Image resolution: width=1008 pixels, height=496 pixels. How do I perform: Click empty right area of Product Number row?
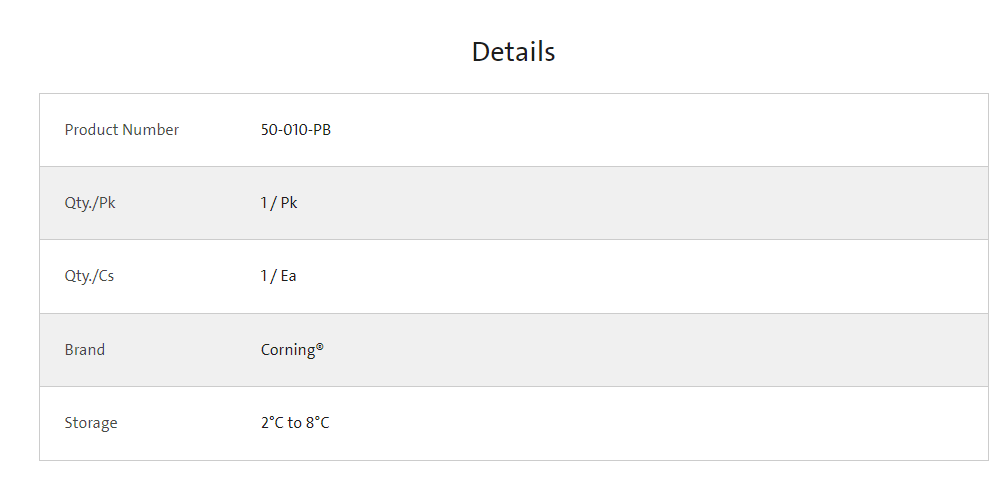[x=700, y=130]
